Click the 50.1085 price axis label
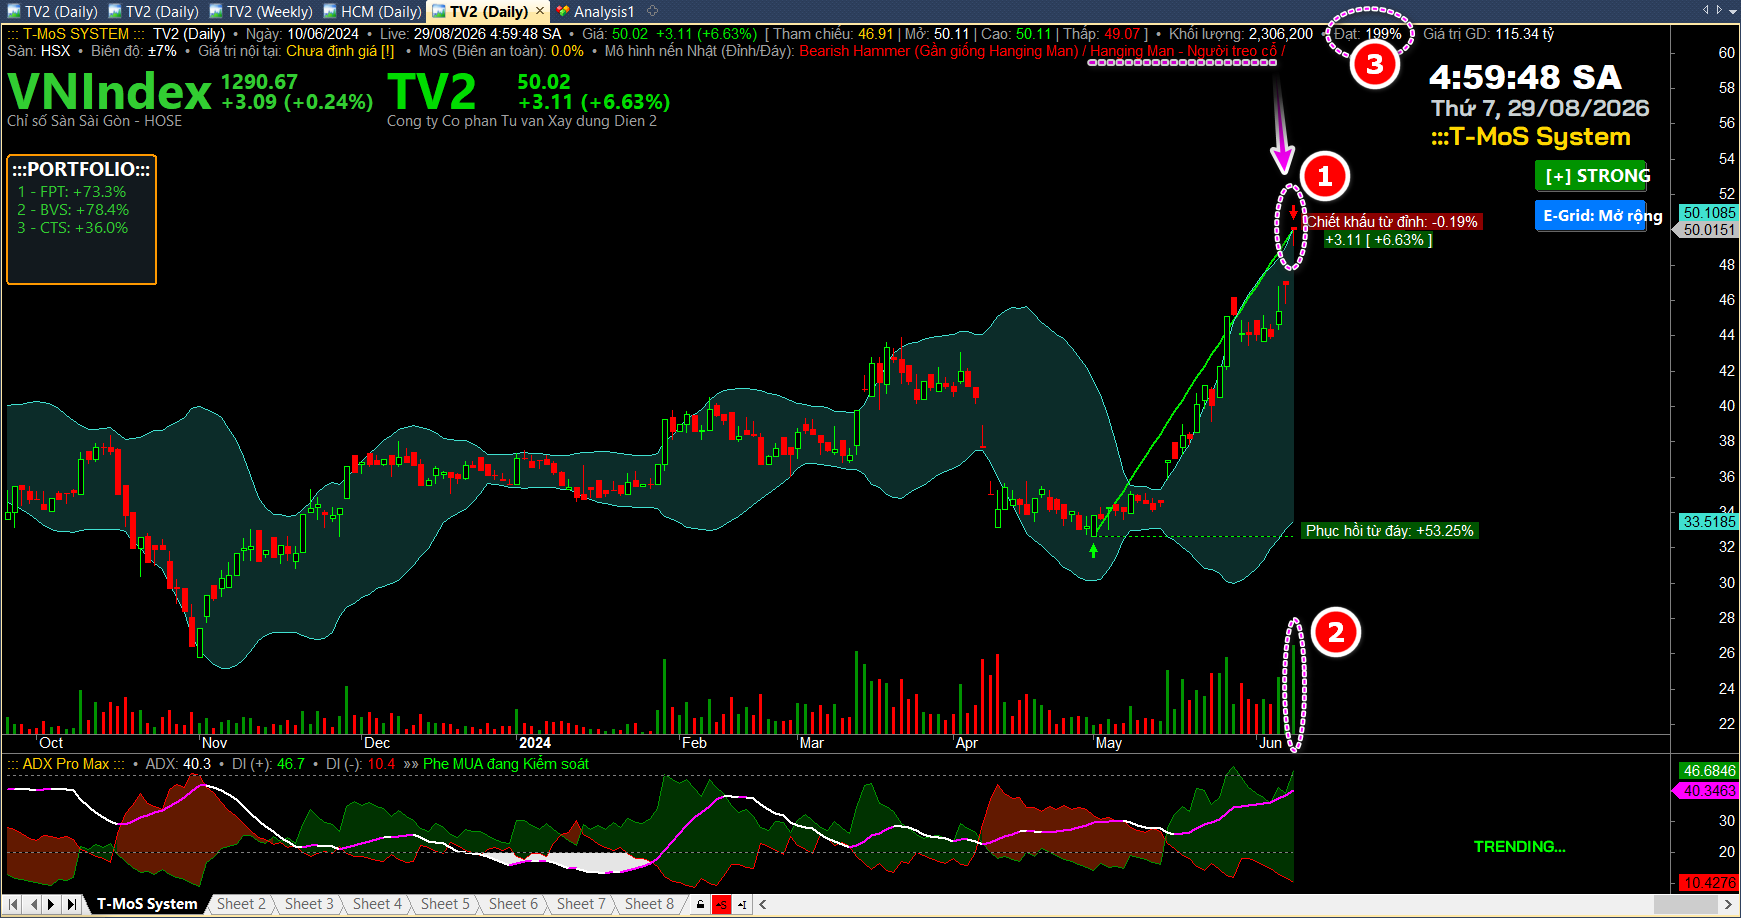This screenshot has width=1741, height=918. (x=1709, y=213)
